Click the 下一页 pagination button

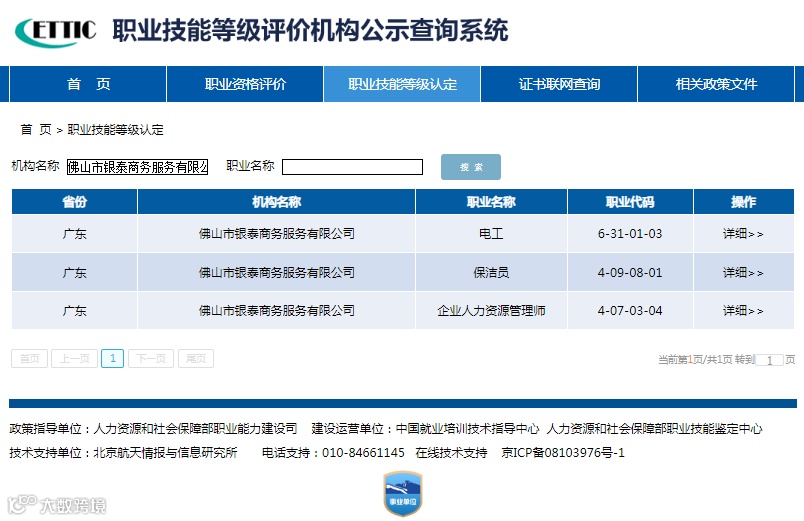coord(151,358)
